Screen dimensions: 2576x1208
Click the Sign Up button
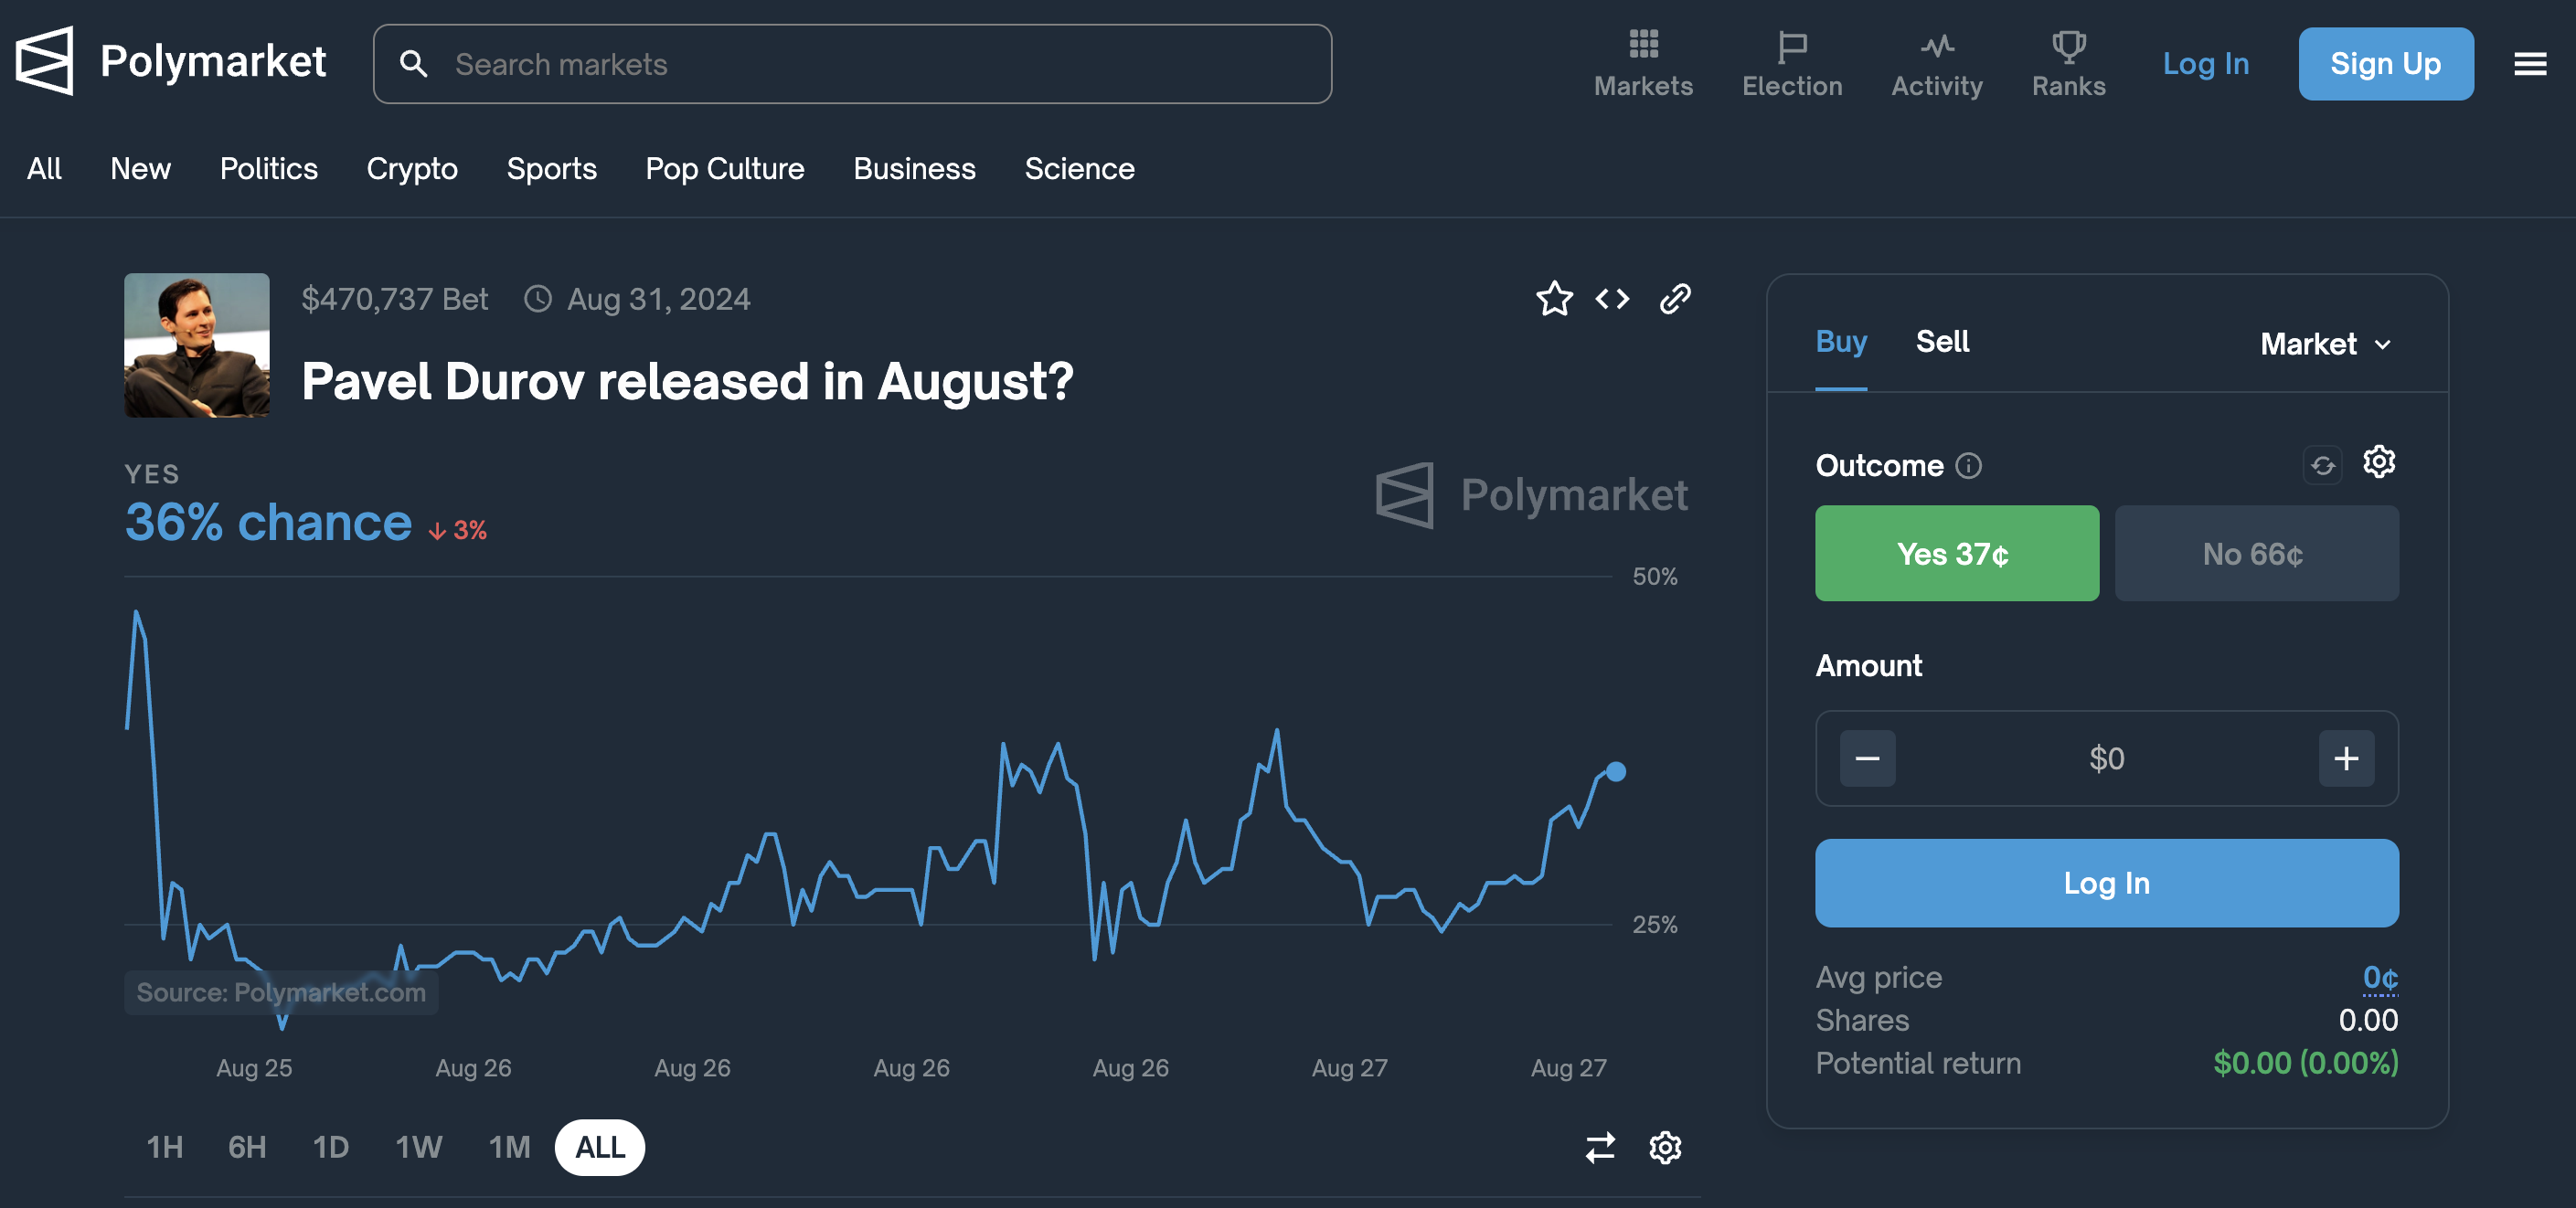point(2385,64)
